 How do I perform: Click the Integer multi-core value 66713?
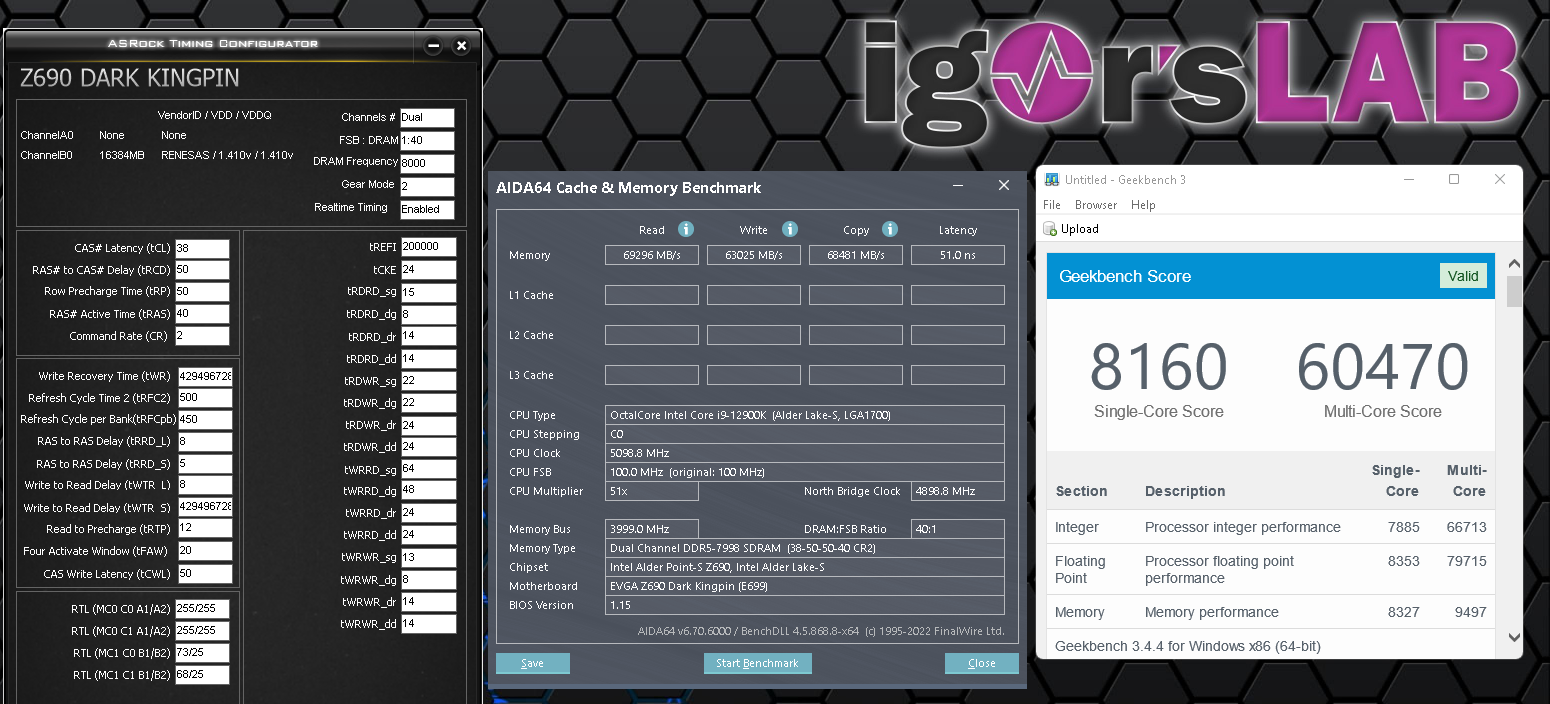[1466, 527]
